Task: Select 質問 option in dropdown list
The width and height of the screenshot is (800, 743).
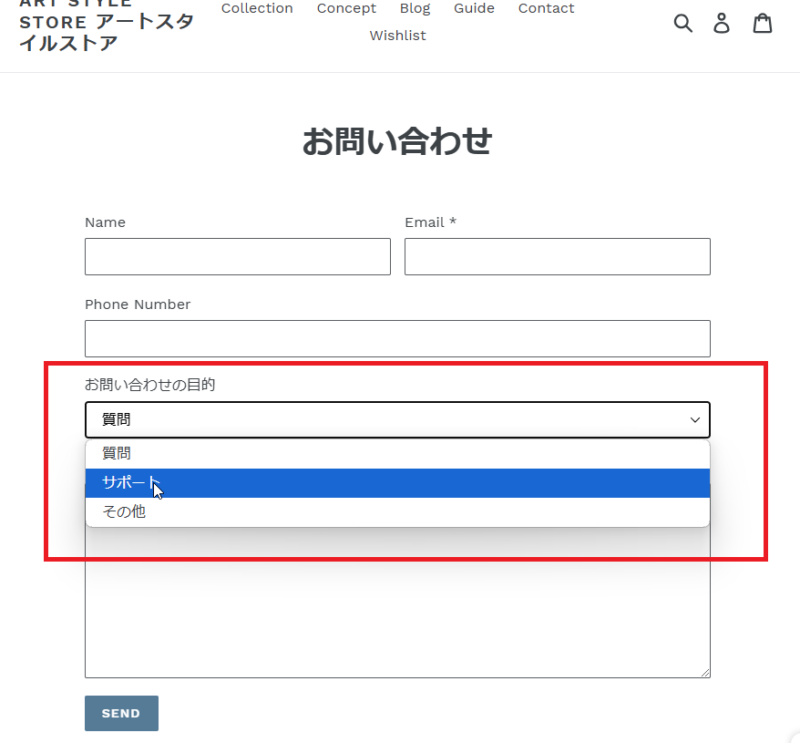Action: point(397,454)
